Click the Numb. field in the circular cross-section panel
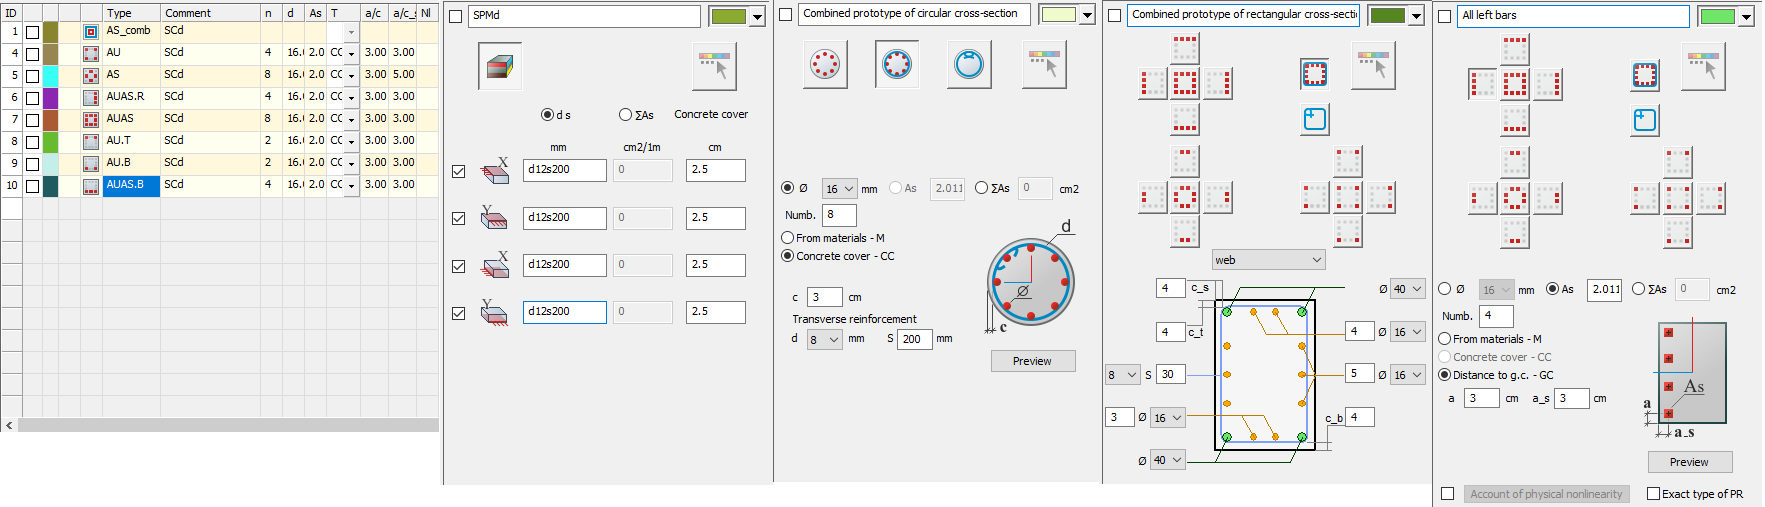Image resolution: width=1765 pixels, height=507 pixels. [x=839, y=215]
